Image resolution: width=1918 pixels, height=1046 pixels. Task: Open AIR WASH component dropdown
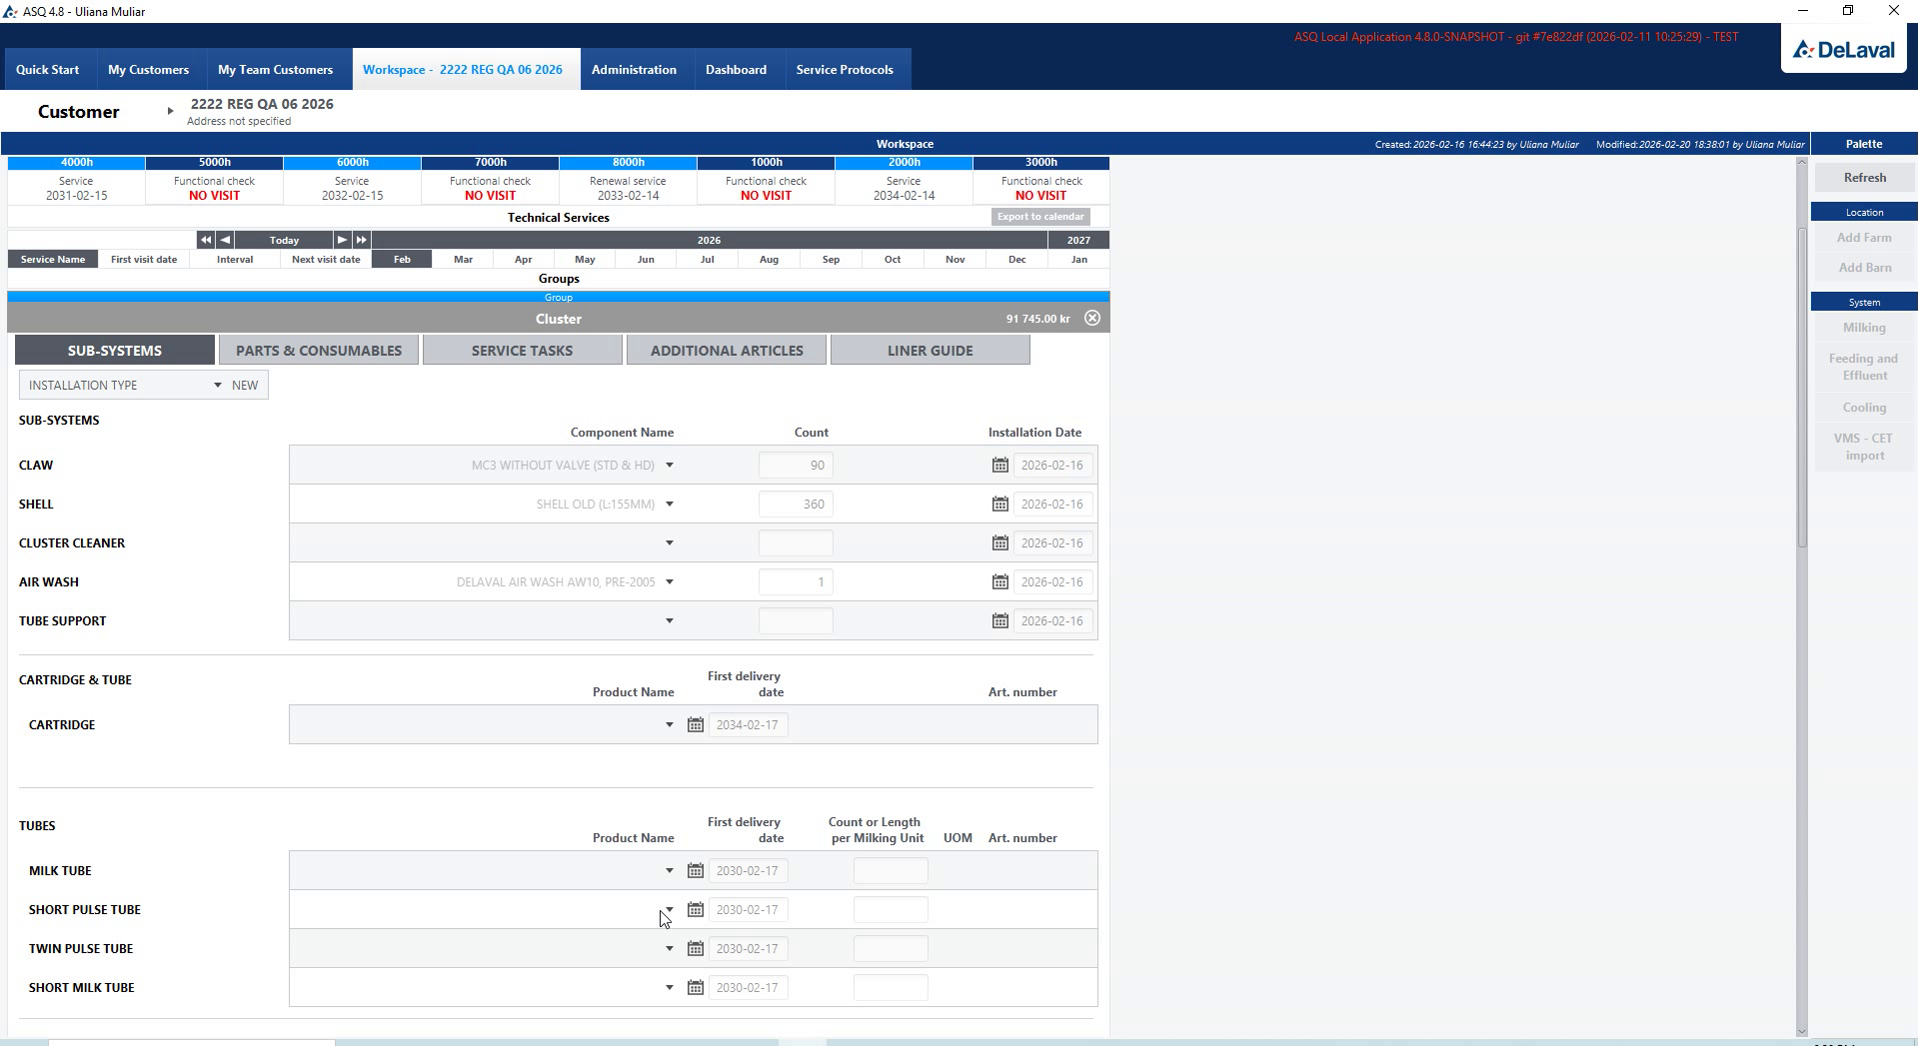tap(669, 582)
